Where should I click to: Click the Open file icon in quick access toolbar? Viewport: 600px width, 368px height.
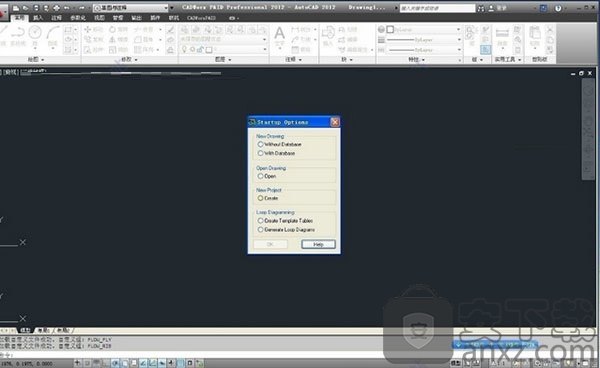tap(25, 8)
